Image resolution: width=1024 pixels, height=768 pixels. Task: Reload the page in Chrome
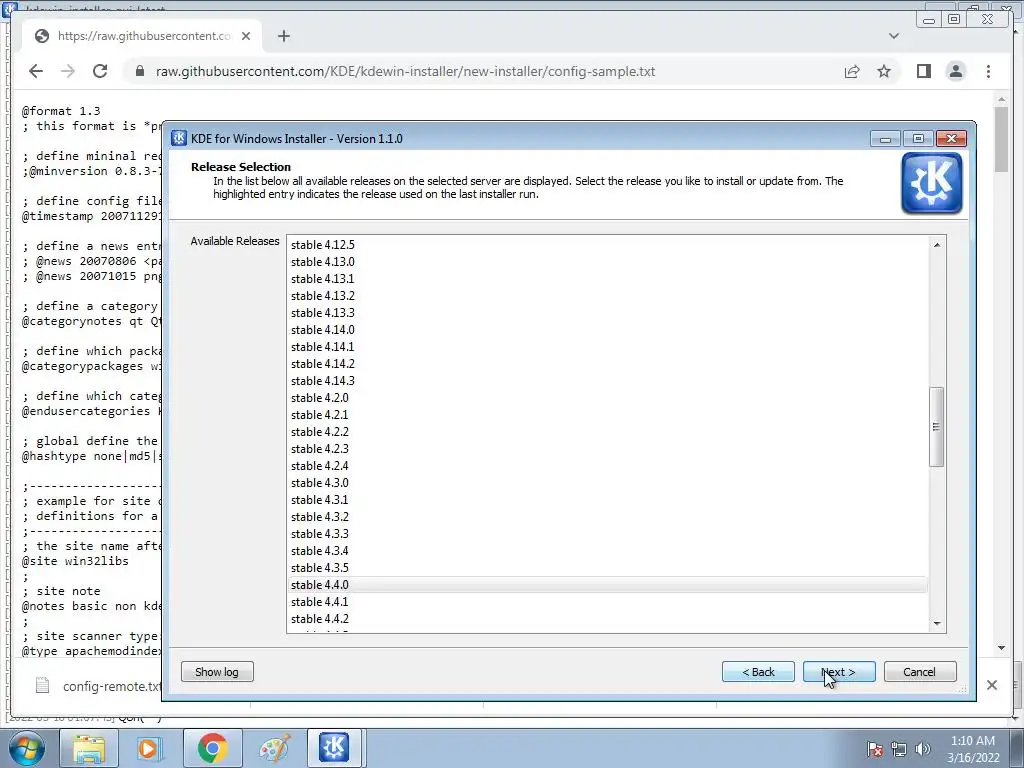pos(100,71)
